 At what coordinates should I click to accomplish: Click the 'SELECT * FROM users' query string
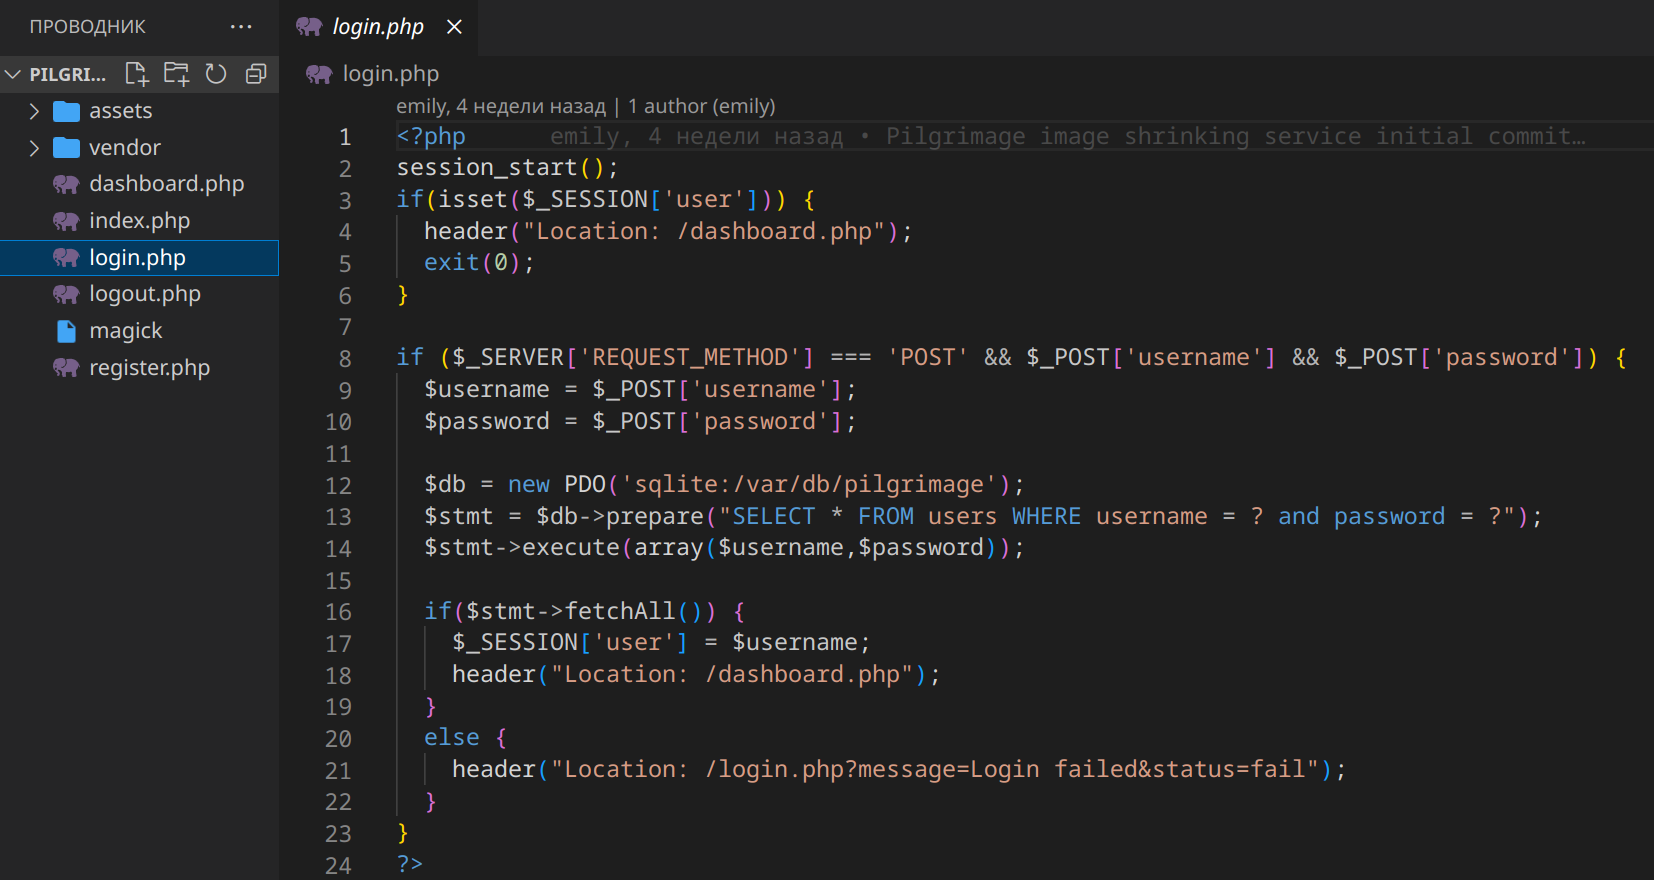pyautogui.click(x=865, y=517)
